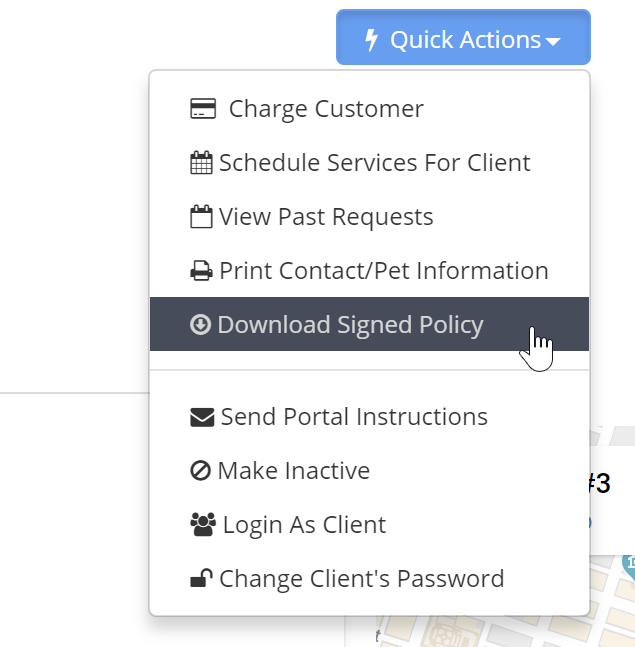
Task: Click the blank calendar icon beside View Past Requests
Action: (x=201, y=216)
